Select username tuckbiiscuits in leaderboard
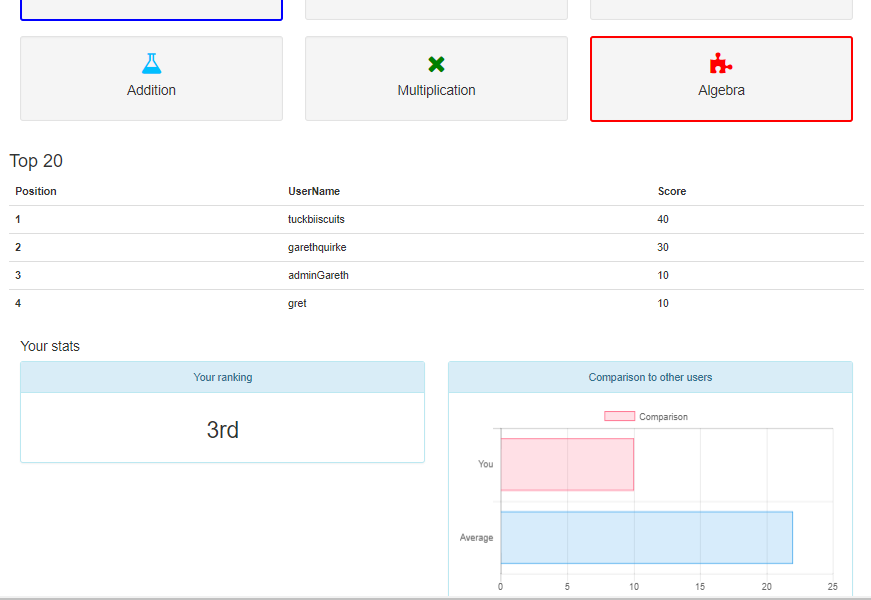The height and width of the screenshot is (600, 871). click(x=316, y=219)
